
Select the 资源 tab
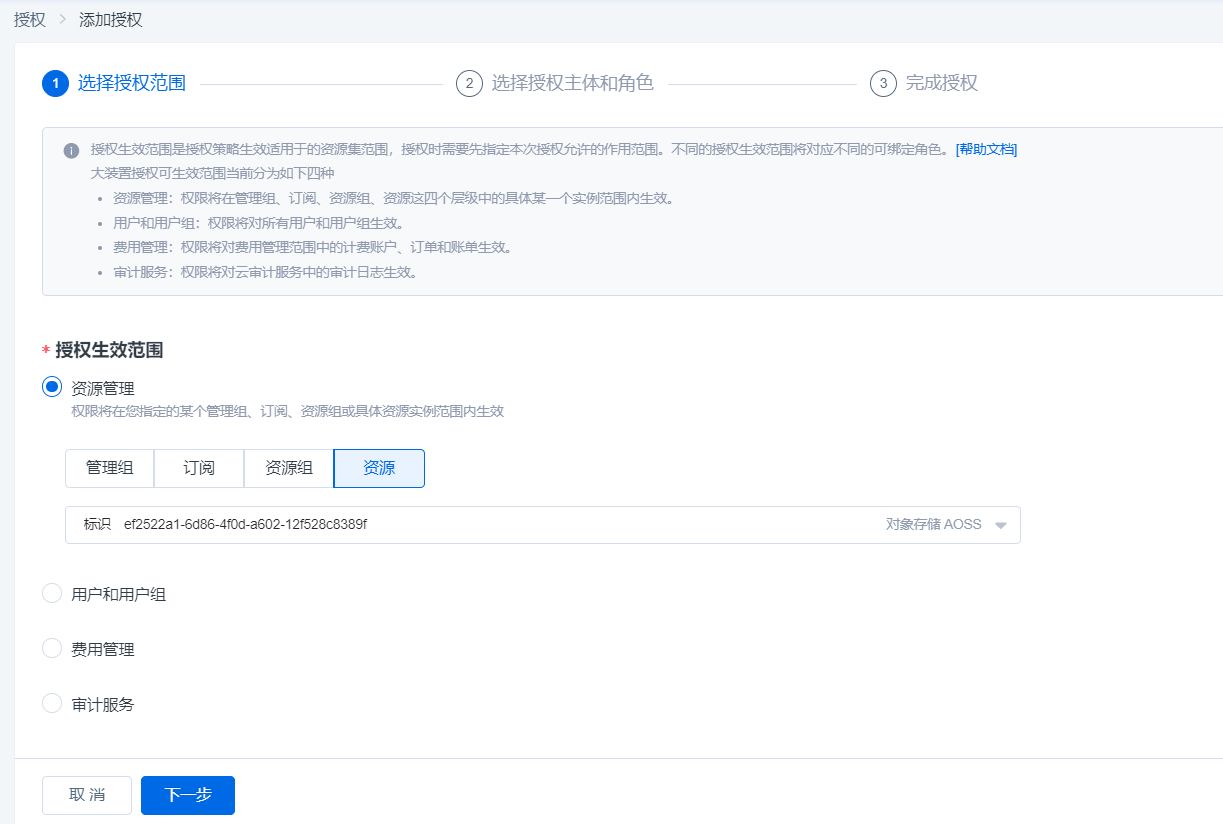[x=379, y=468]
